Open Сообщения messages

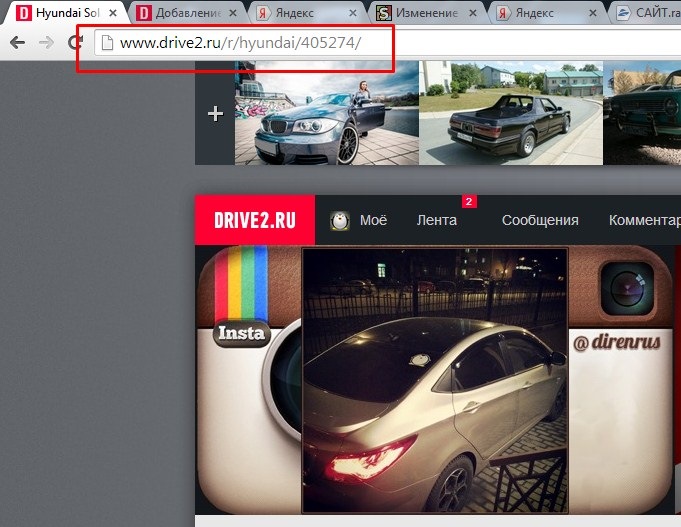(x=540, y=220)
